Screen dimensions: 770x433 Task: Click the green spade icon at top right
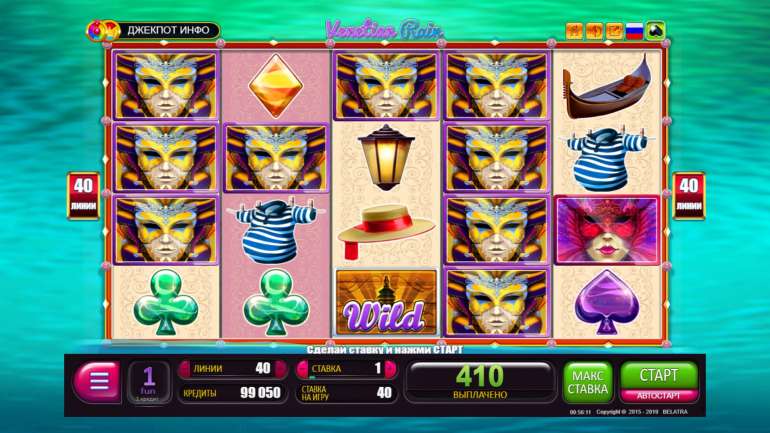[656, 31]
